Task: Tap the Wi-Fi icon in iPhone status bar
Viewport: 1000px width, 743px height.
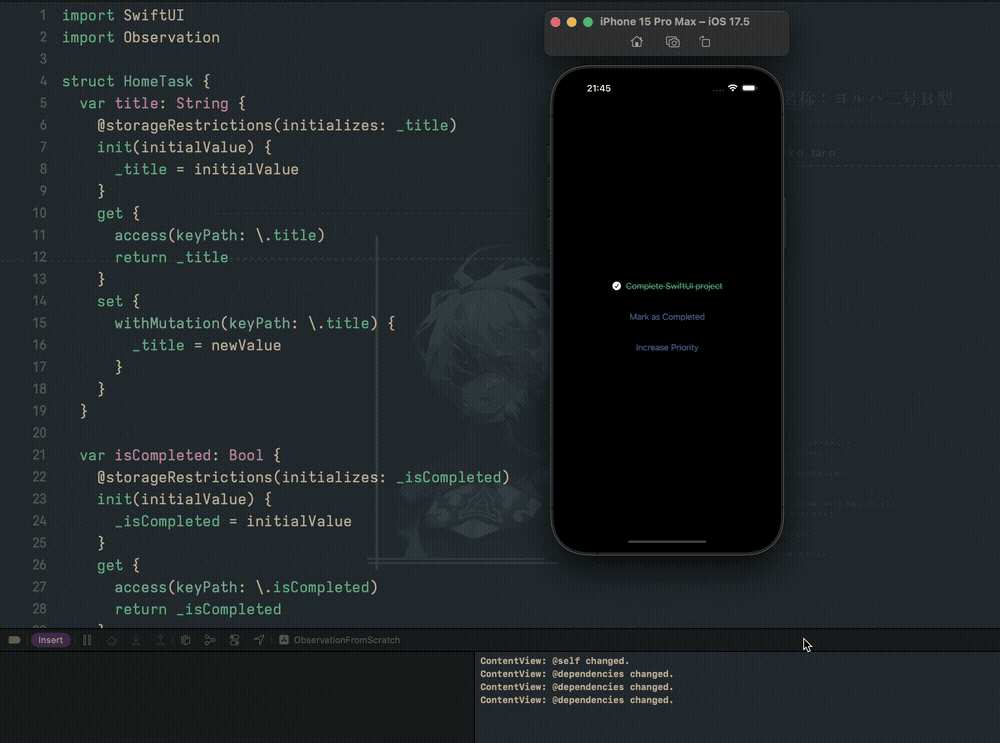Action: tap(732, 88)
